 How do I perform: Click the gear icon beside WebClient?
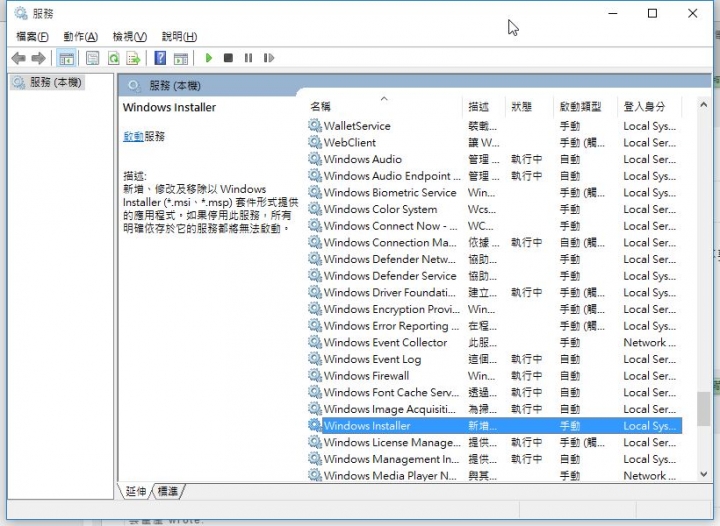[x=315, y=142]
